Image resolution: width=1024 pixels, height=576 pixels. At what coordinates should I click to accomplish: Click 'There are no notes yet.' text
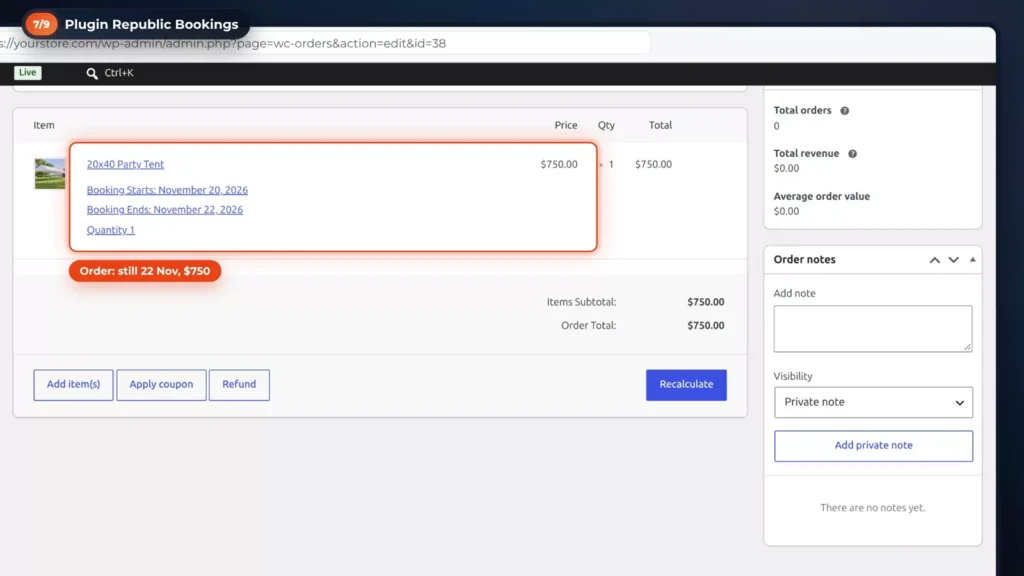(x=872, y=508)
